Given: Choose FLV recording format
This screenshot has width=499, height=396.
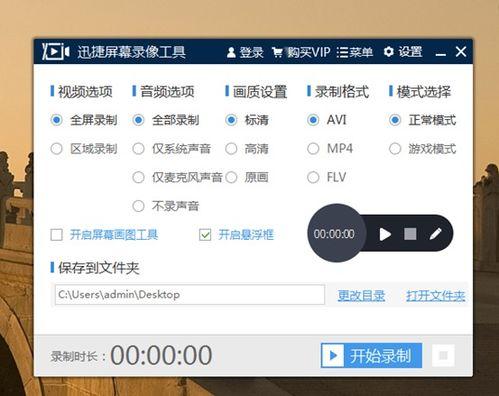Looking at the screenshot, I should click(327, 177).
